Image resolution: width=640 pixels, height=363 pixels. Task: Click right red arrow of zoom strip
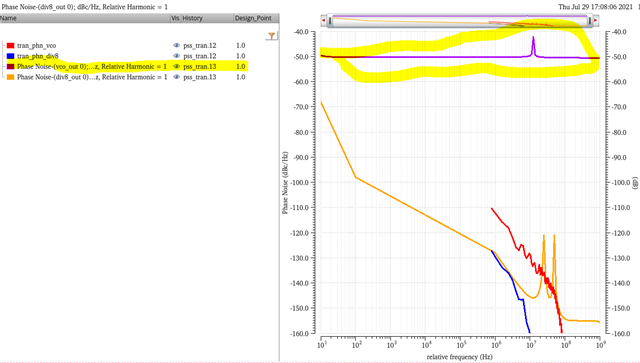click(x=596, y=20)
